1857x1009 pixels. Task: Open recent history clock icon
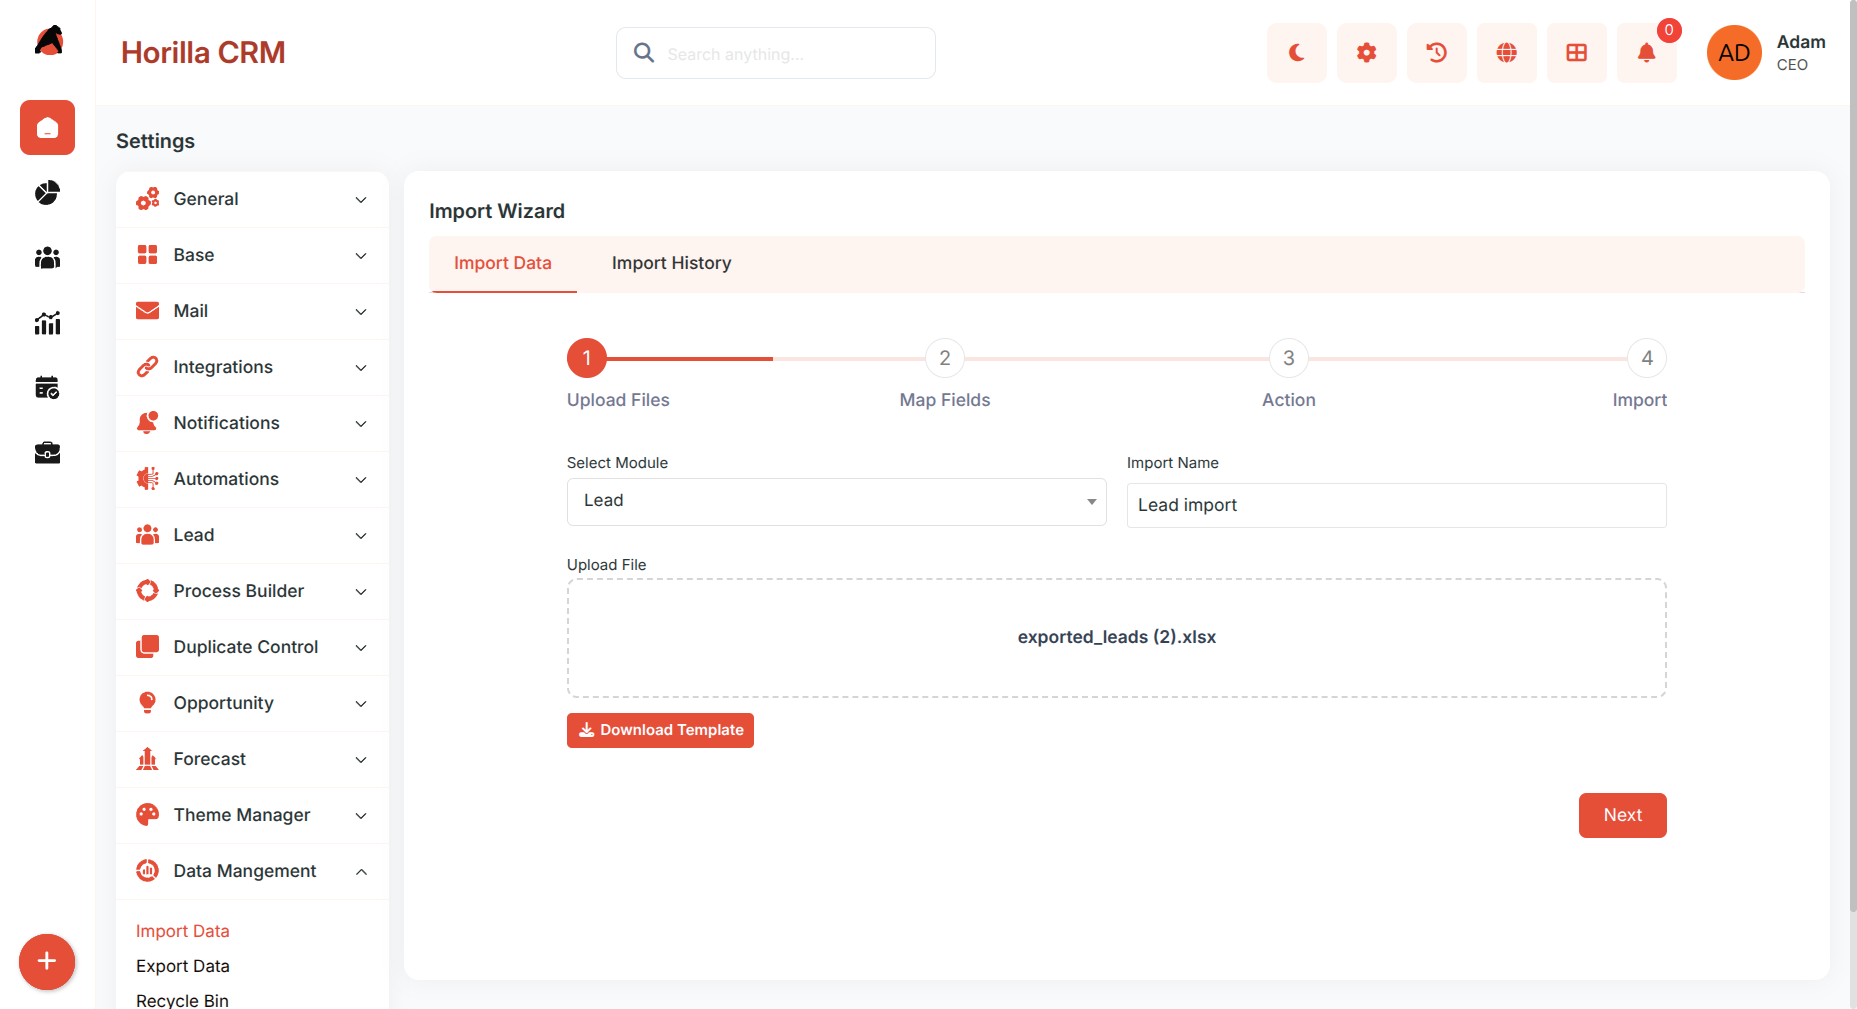coord(1436,53)
